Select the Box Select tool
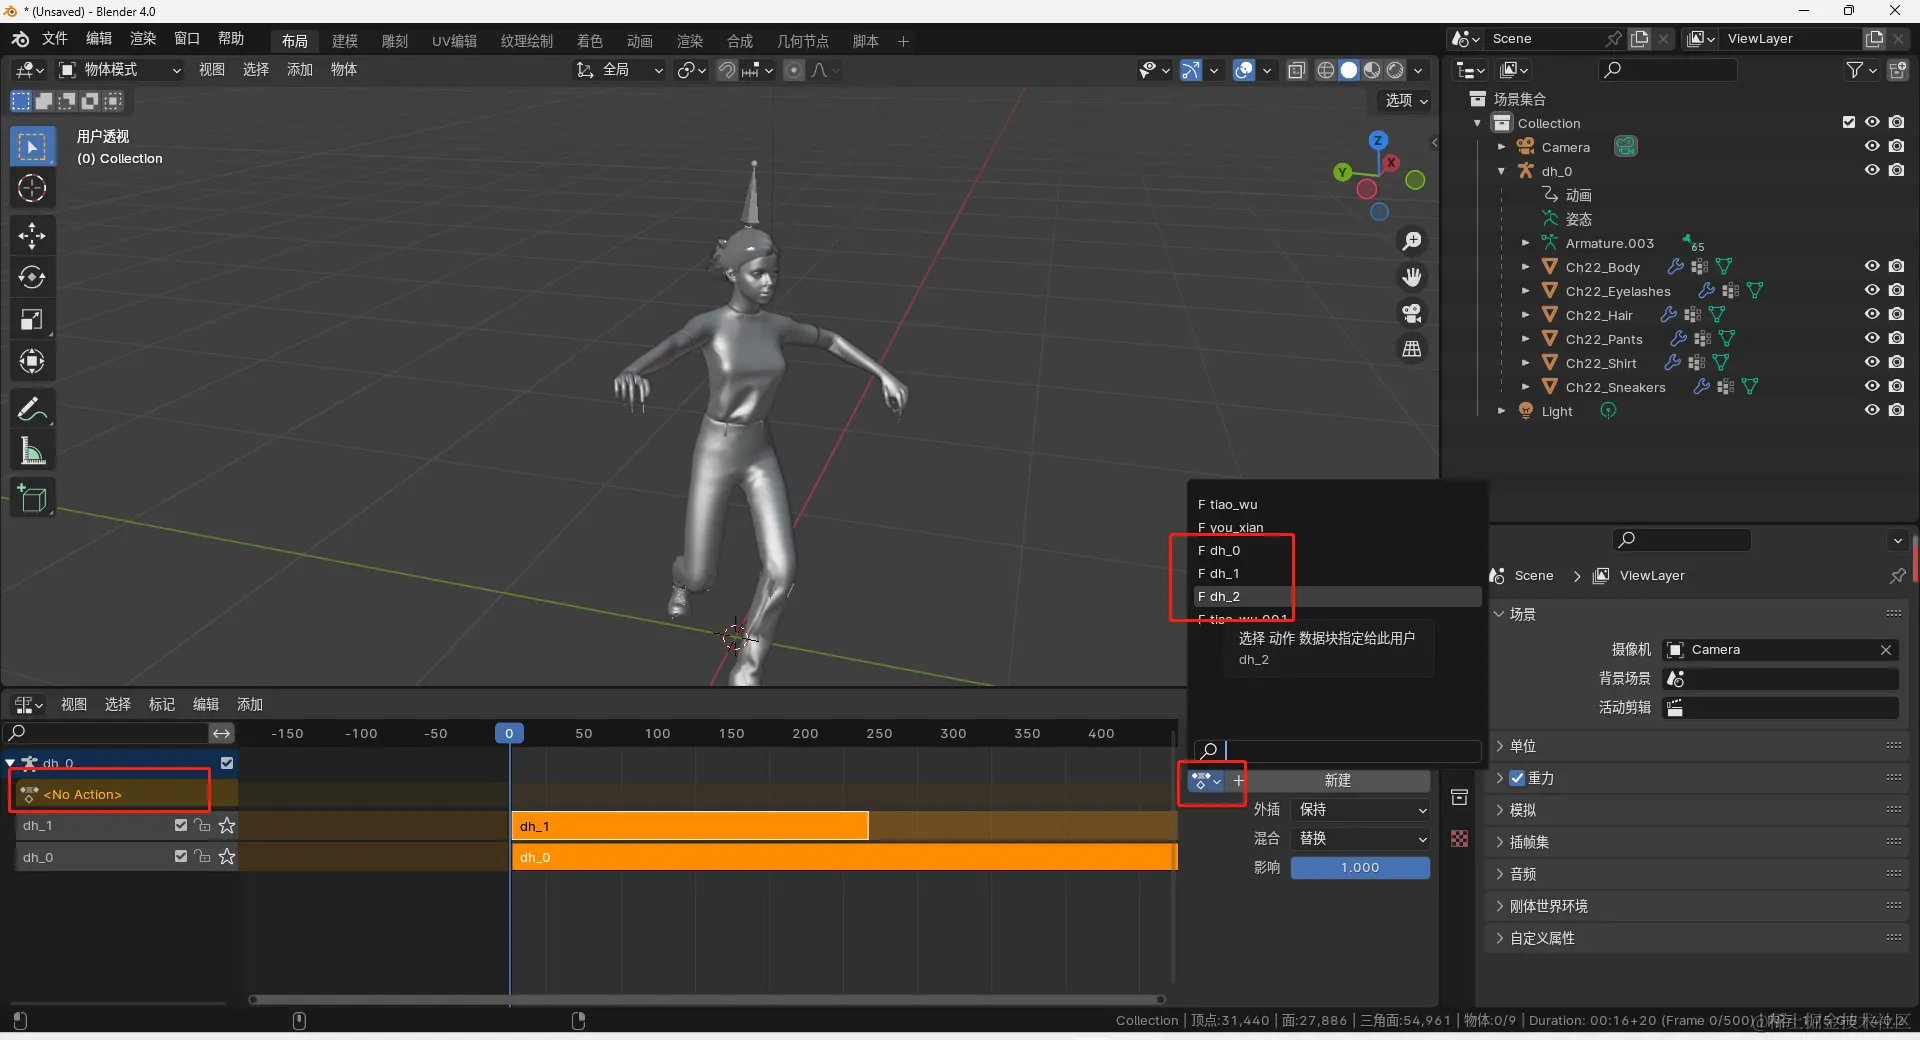Screen dimensions: 1920x1040 click(32, 147)
